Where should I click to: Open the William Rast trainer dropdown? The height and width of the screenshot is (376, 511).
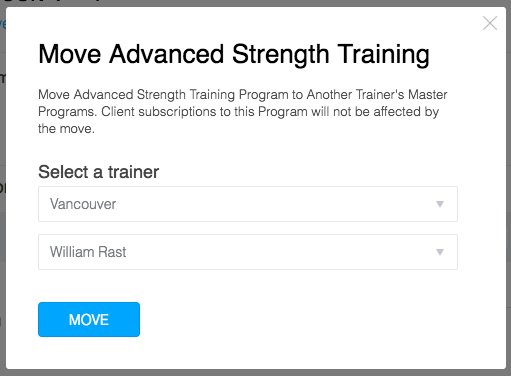(248, 252)
